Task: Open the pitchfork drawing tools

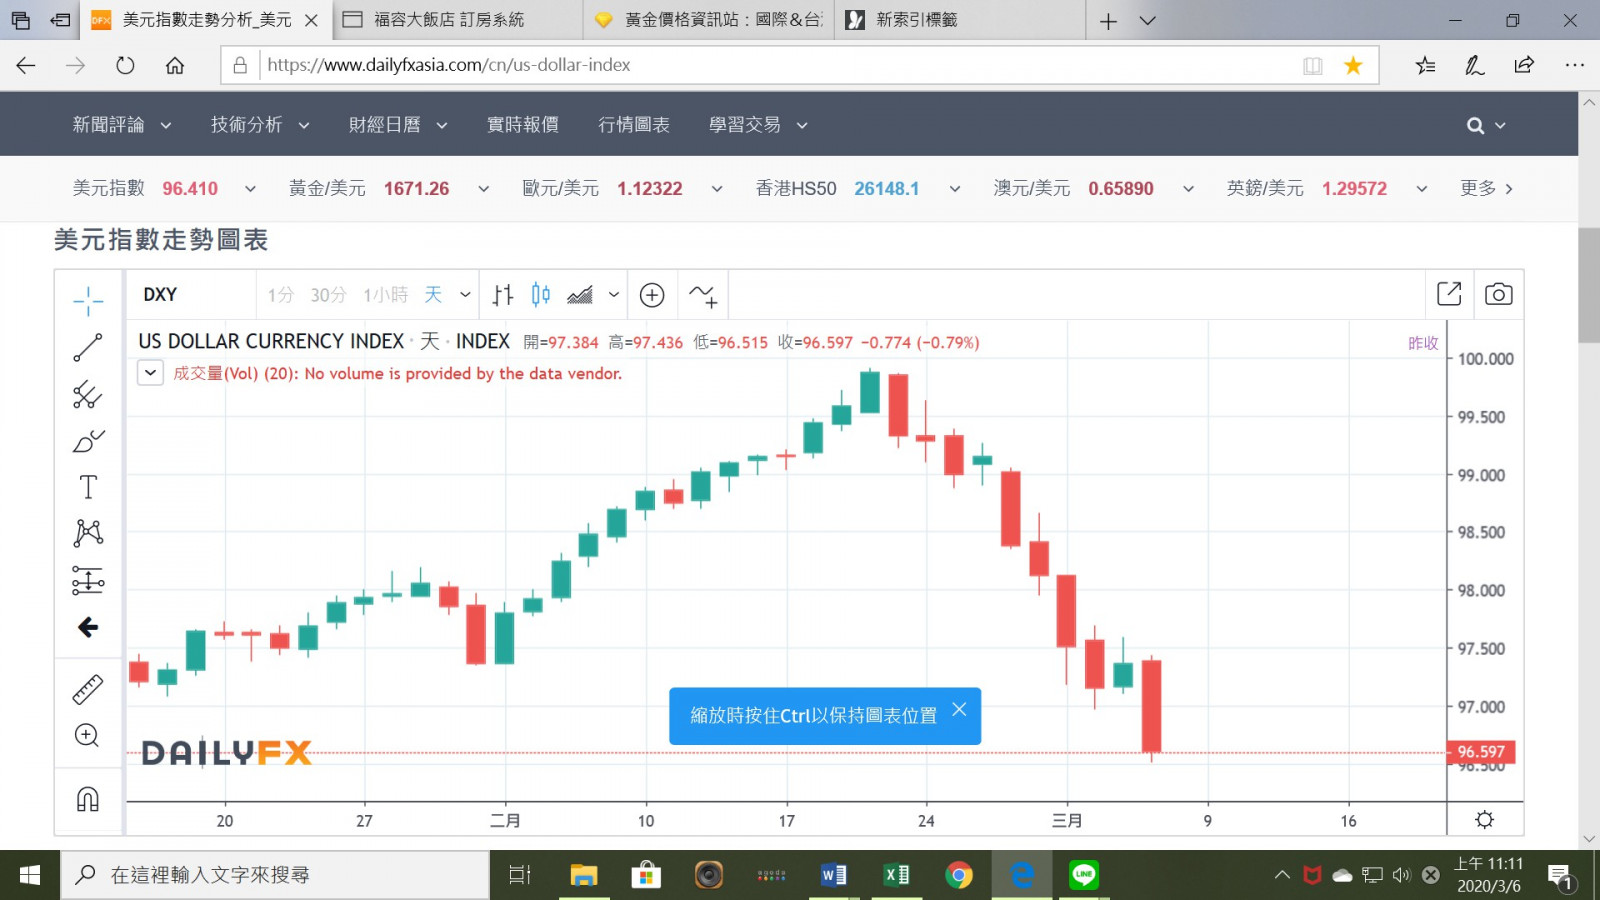Action: (x=88, y=395)
